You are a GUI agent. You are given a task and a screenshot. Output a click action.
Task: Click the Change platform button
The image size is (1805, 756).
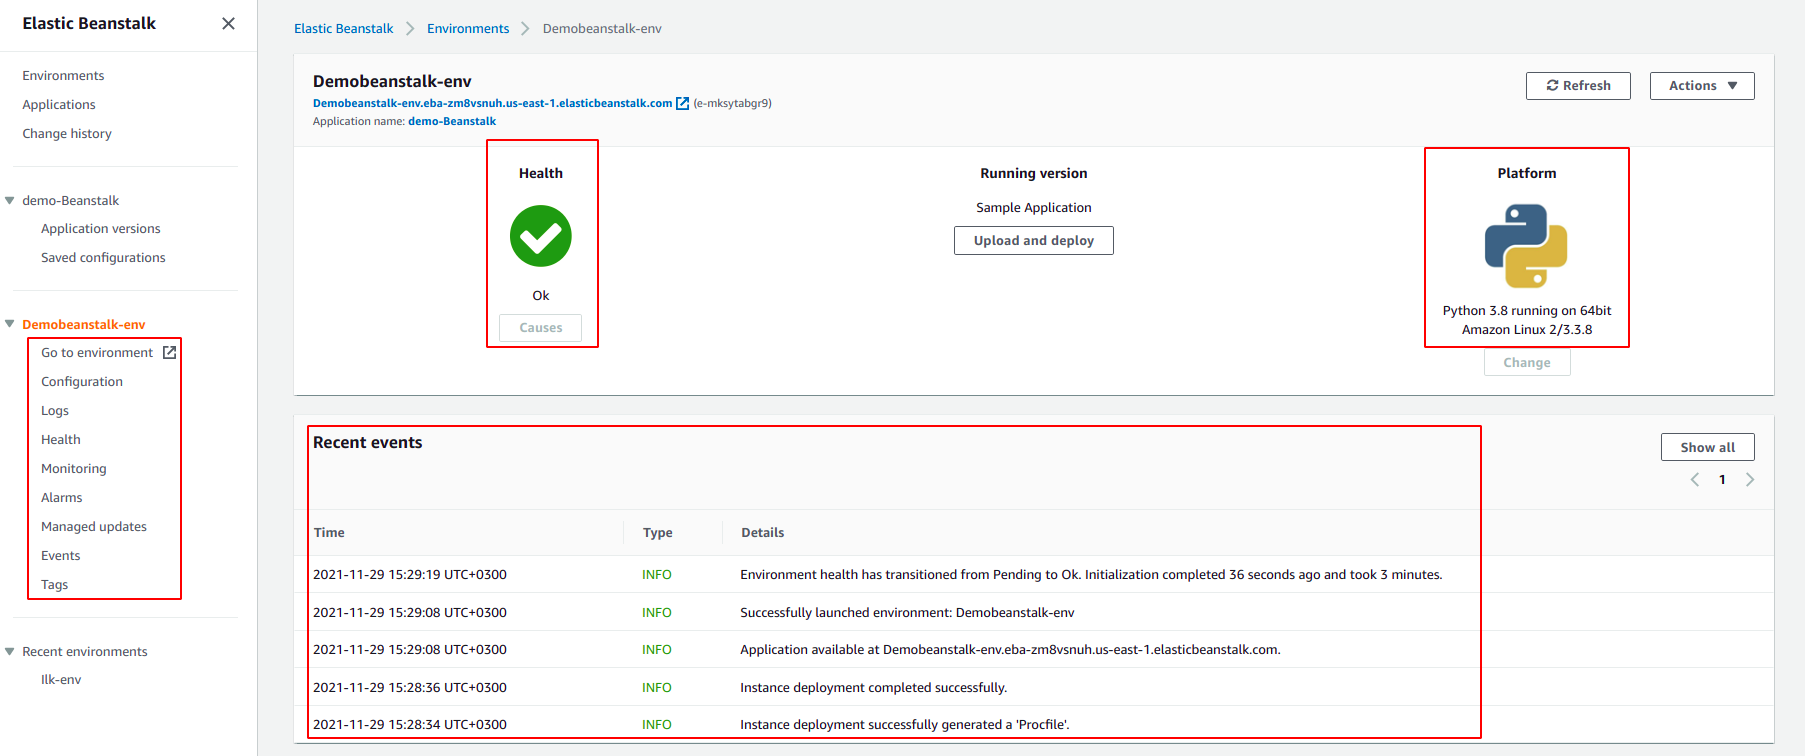click(1527, 362)
